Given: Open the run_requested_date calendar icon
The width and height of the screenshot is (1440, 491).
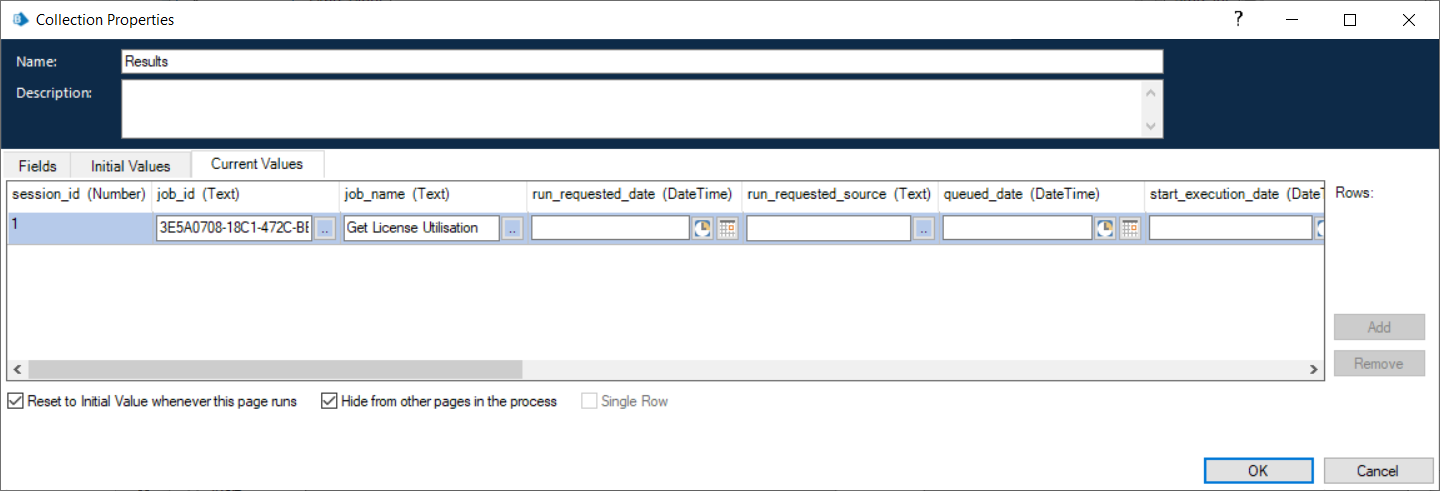Looking at the screenshot, I should point(727,228).
